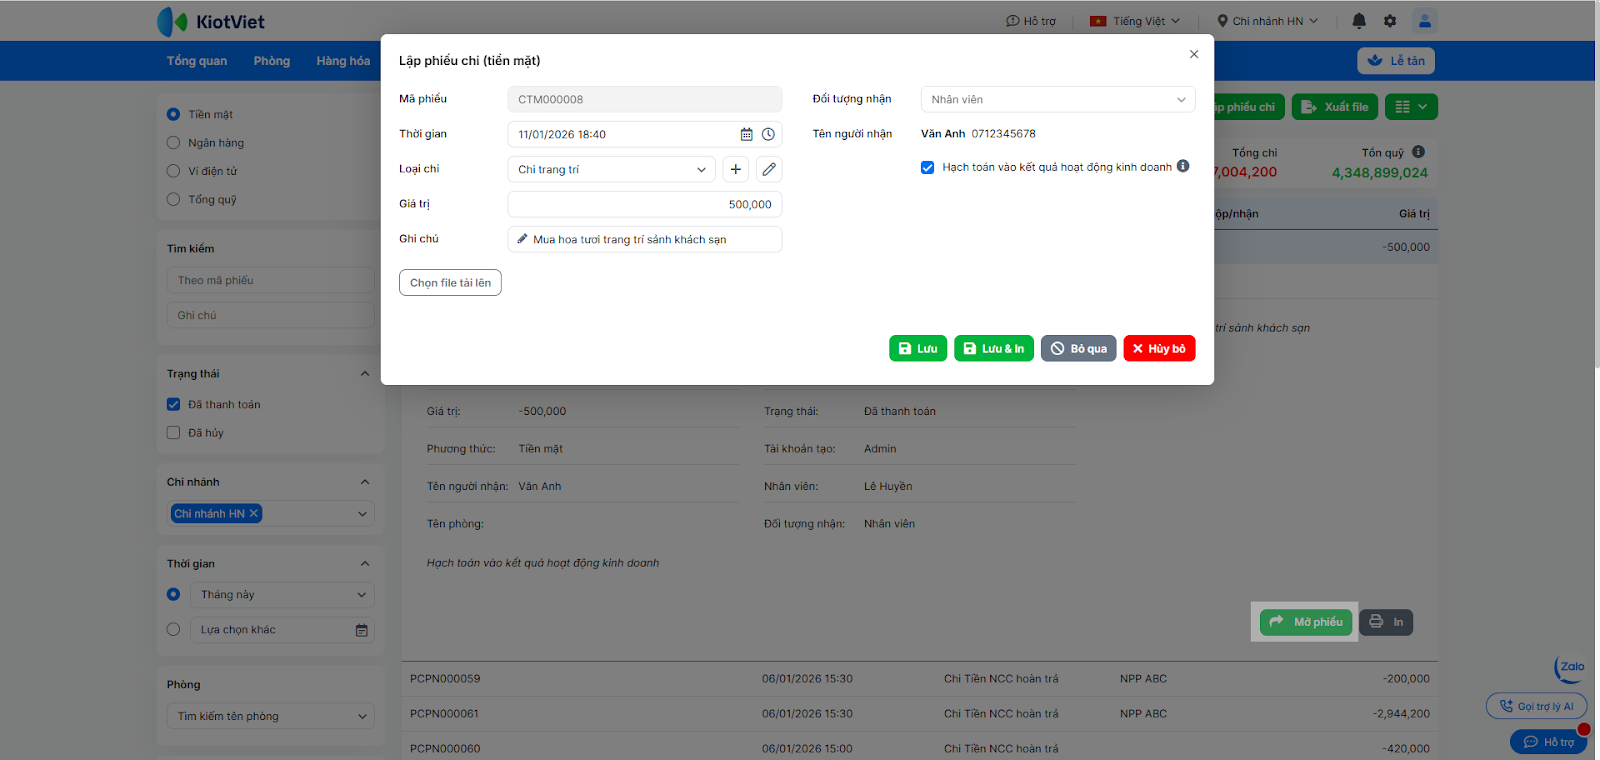1600x760 pixels.
Task: Open the Tìm kiếm tên phòng dropdown
Action: coord(270,716)
